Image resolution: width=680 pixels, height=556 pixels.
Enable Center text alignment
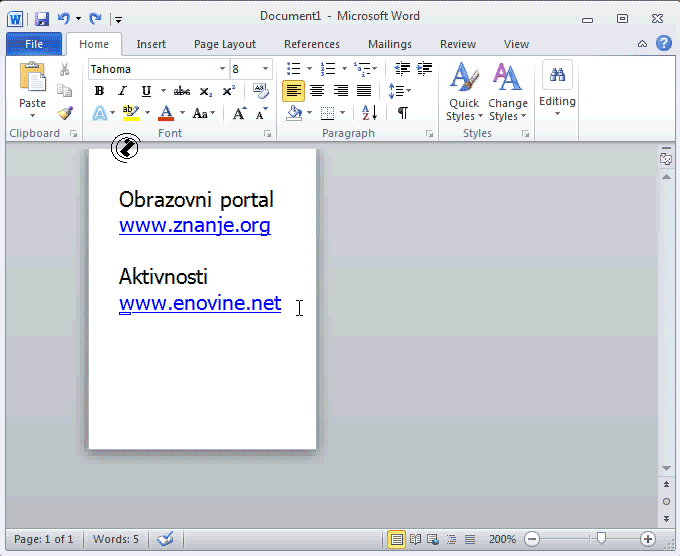coord(317,91)
